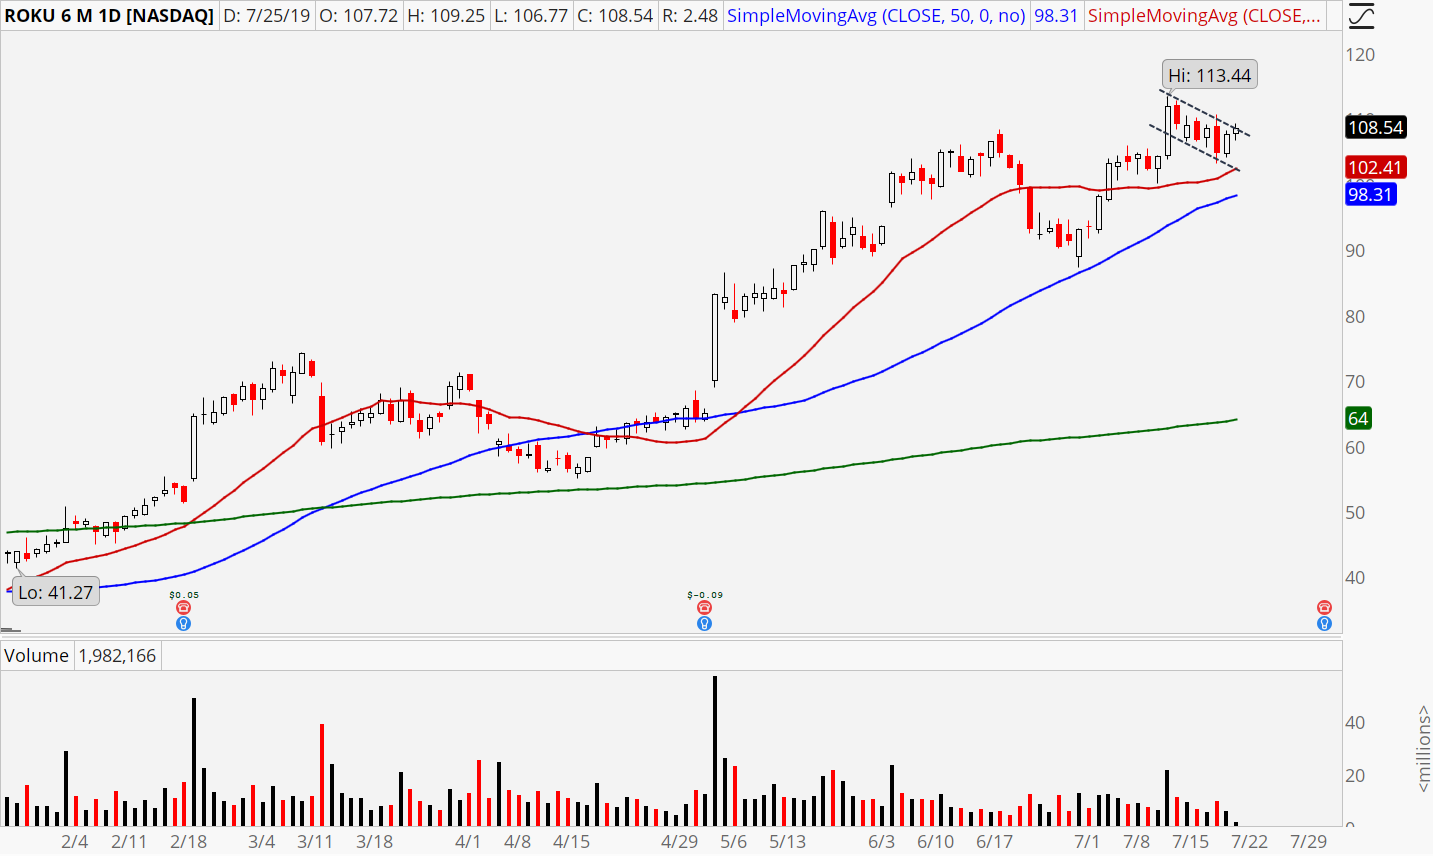Click the Volume study label
Image resolution: width=1433 pixels, height=856 pixels.
point(37,656)
